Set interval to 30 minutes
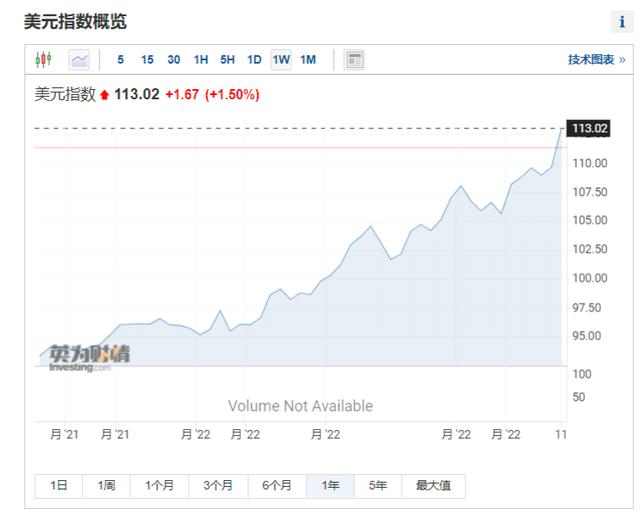Viewport: 640px width, 514px height. click(174, 60)
